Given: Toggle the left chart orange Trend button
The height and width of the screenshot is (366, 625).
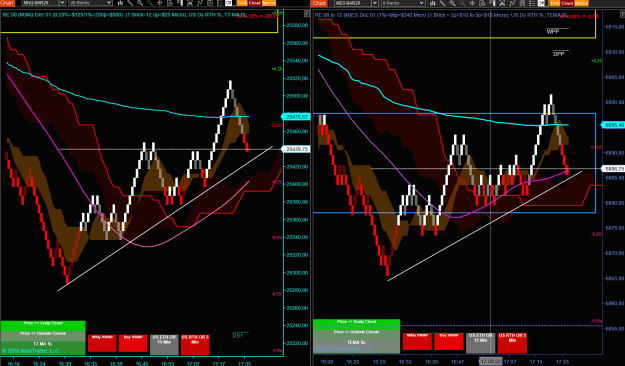Looking at the screenshot, I should click(x=242, y=3).
